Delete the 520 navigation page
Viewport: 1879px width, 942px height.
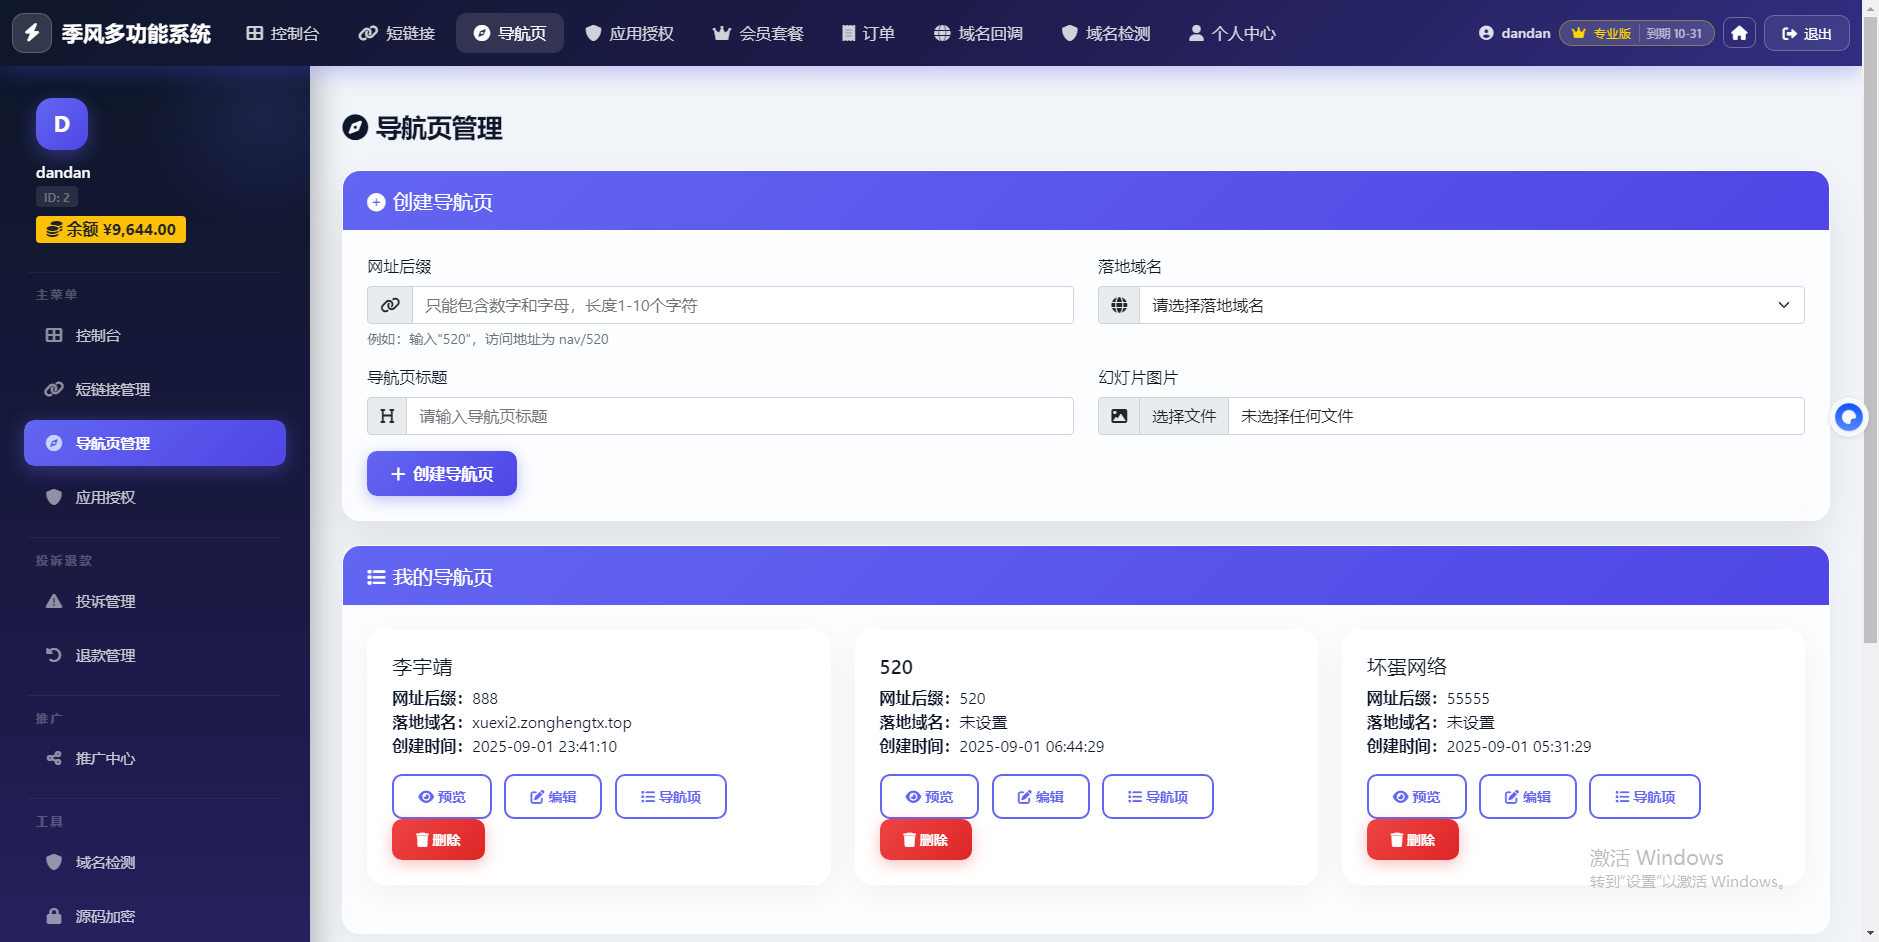coord(926,840)
